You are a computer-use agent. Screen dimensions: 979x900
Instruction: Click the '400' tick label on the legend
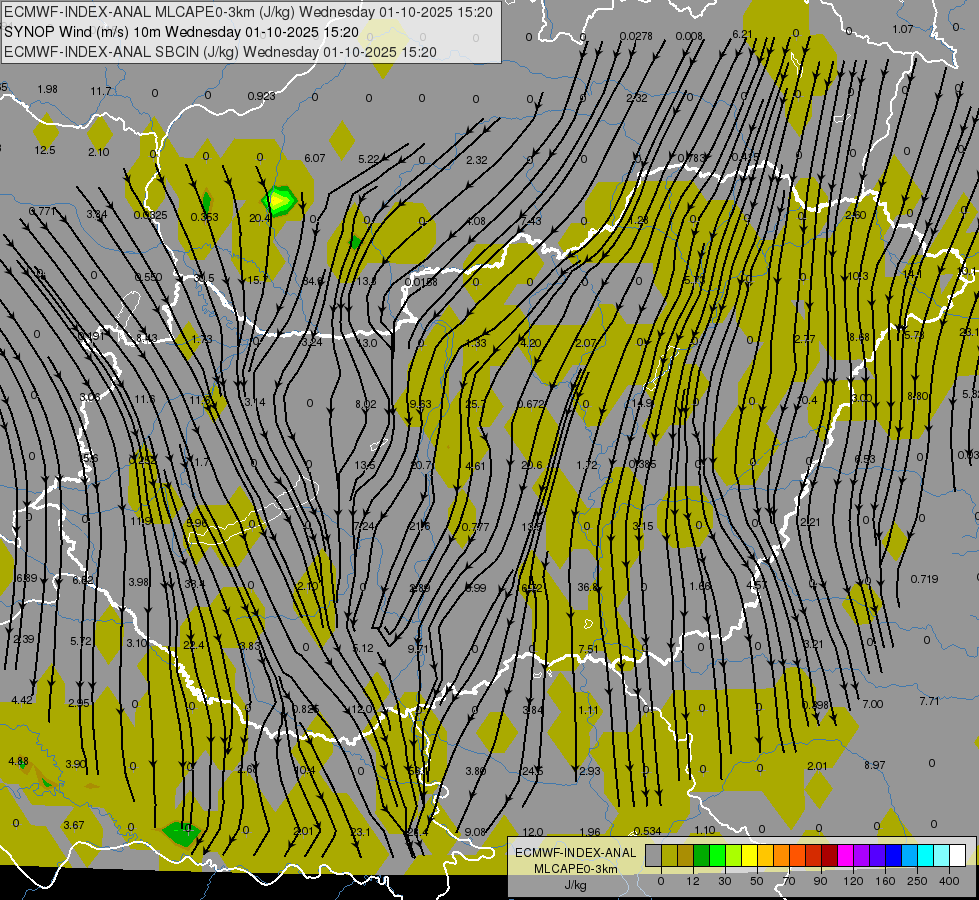click(x=949, y=881)
